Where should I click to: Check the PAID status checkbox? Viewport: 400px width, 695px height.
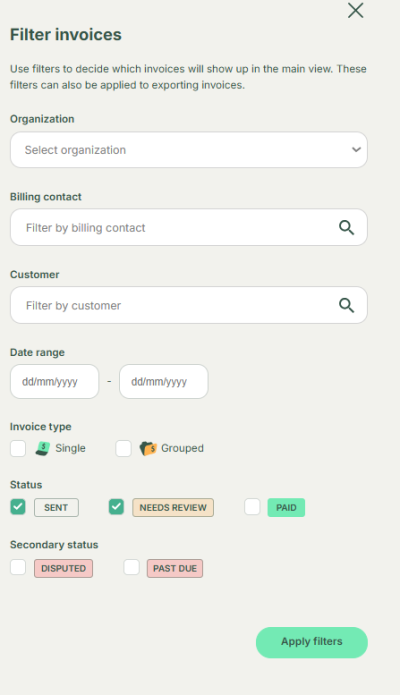[x=252, y=507]
